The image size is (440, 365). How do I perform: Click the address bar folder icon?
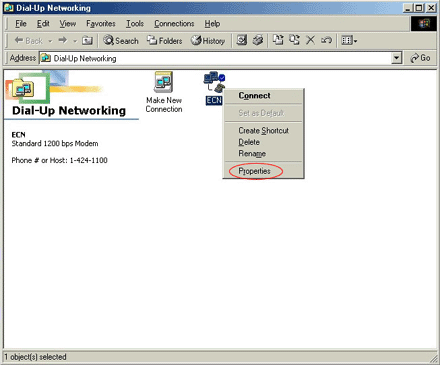(x=46, y=58)
